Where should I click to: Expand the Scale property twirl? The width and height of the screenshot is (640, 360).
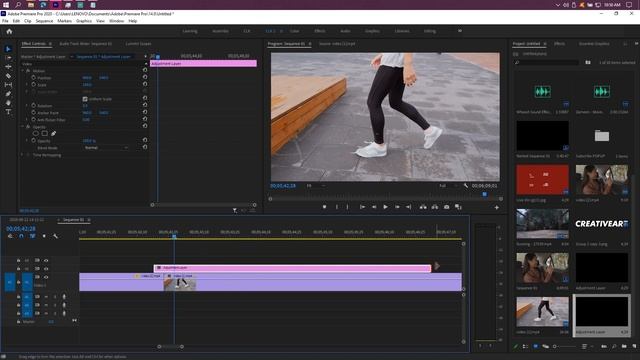click(x=27, y=84)
